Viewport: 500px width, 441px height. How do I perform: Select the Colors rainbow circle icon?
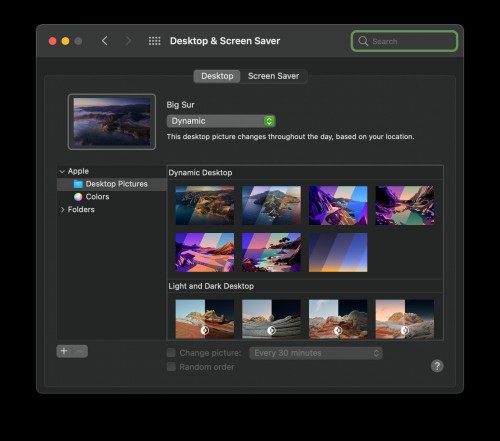click(78, 197)
